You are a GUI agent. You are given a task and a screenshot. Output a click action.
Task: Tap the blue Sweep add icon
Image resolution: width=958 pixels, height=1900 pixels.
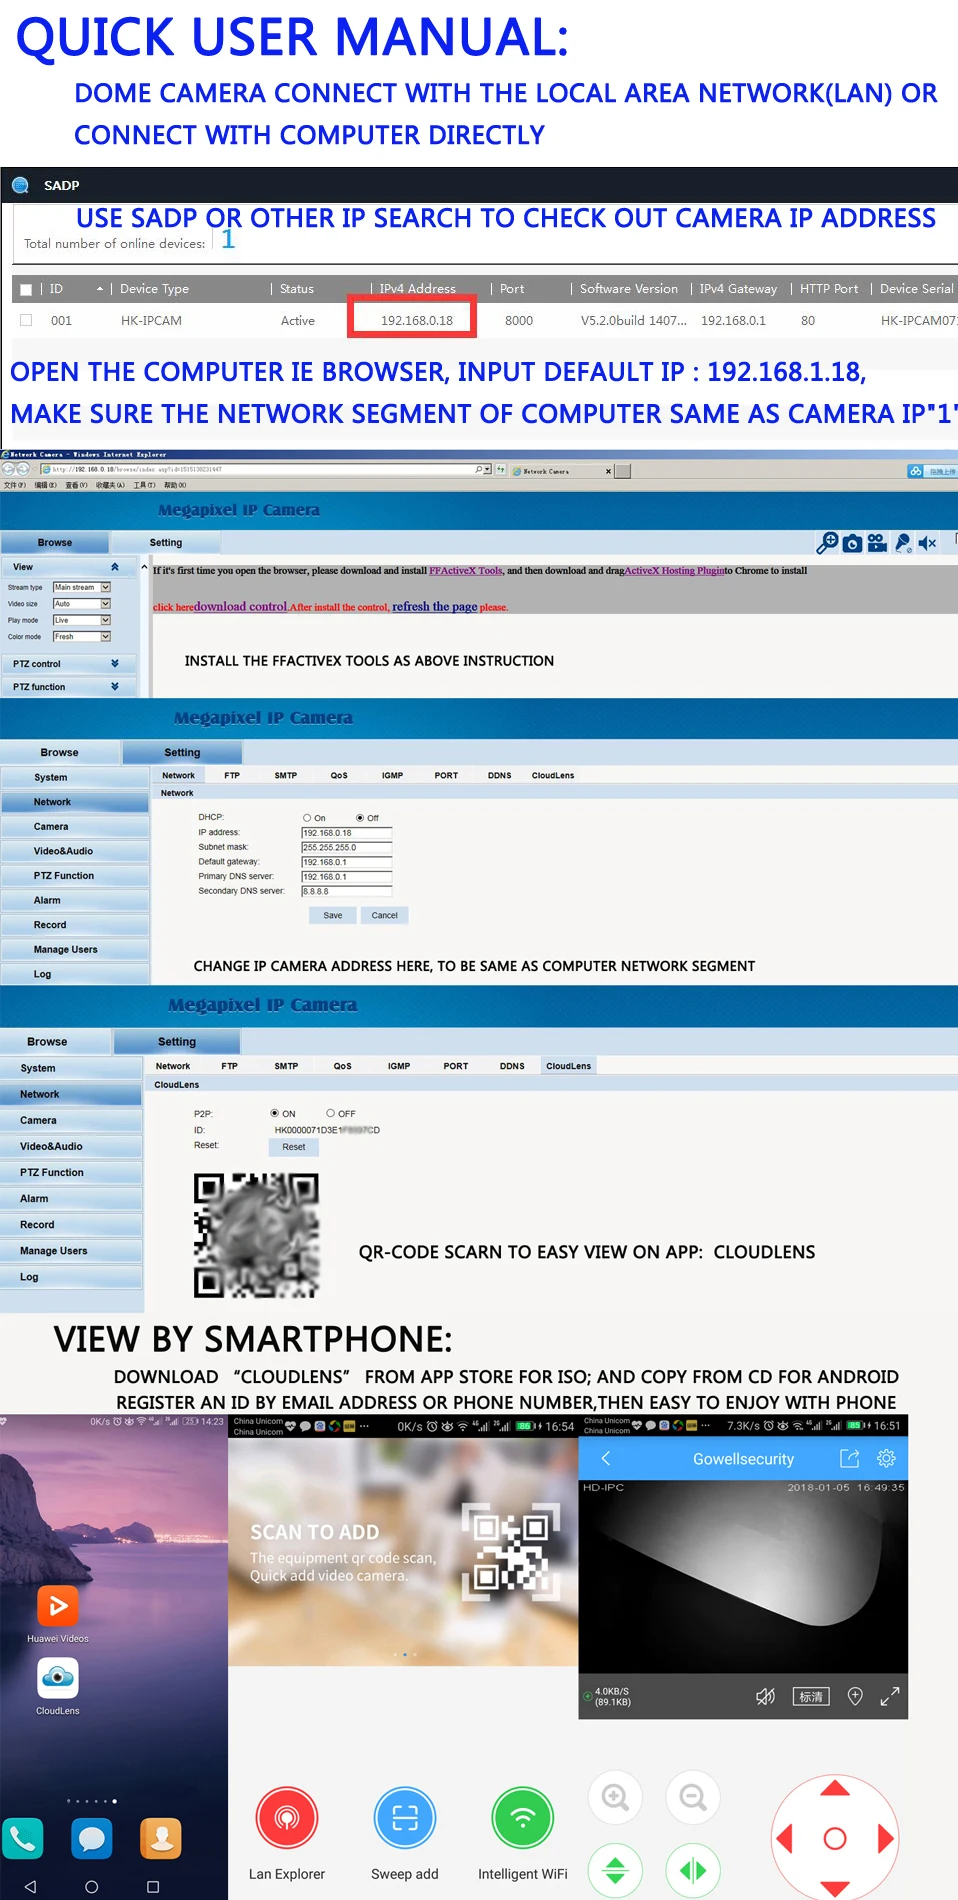tap(405, 1818)
